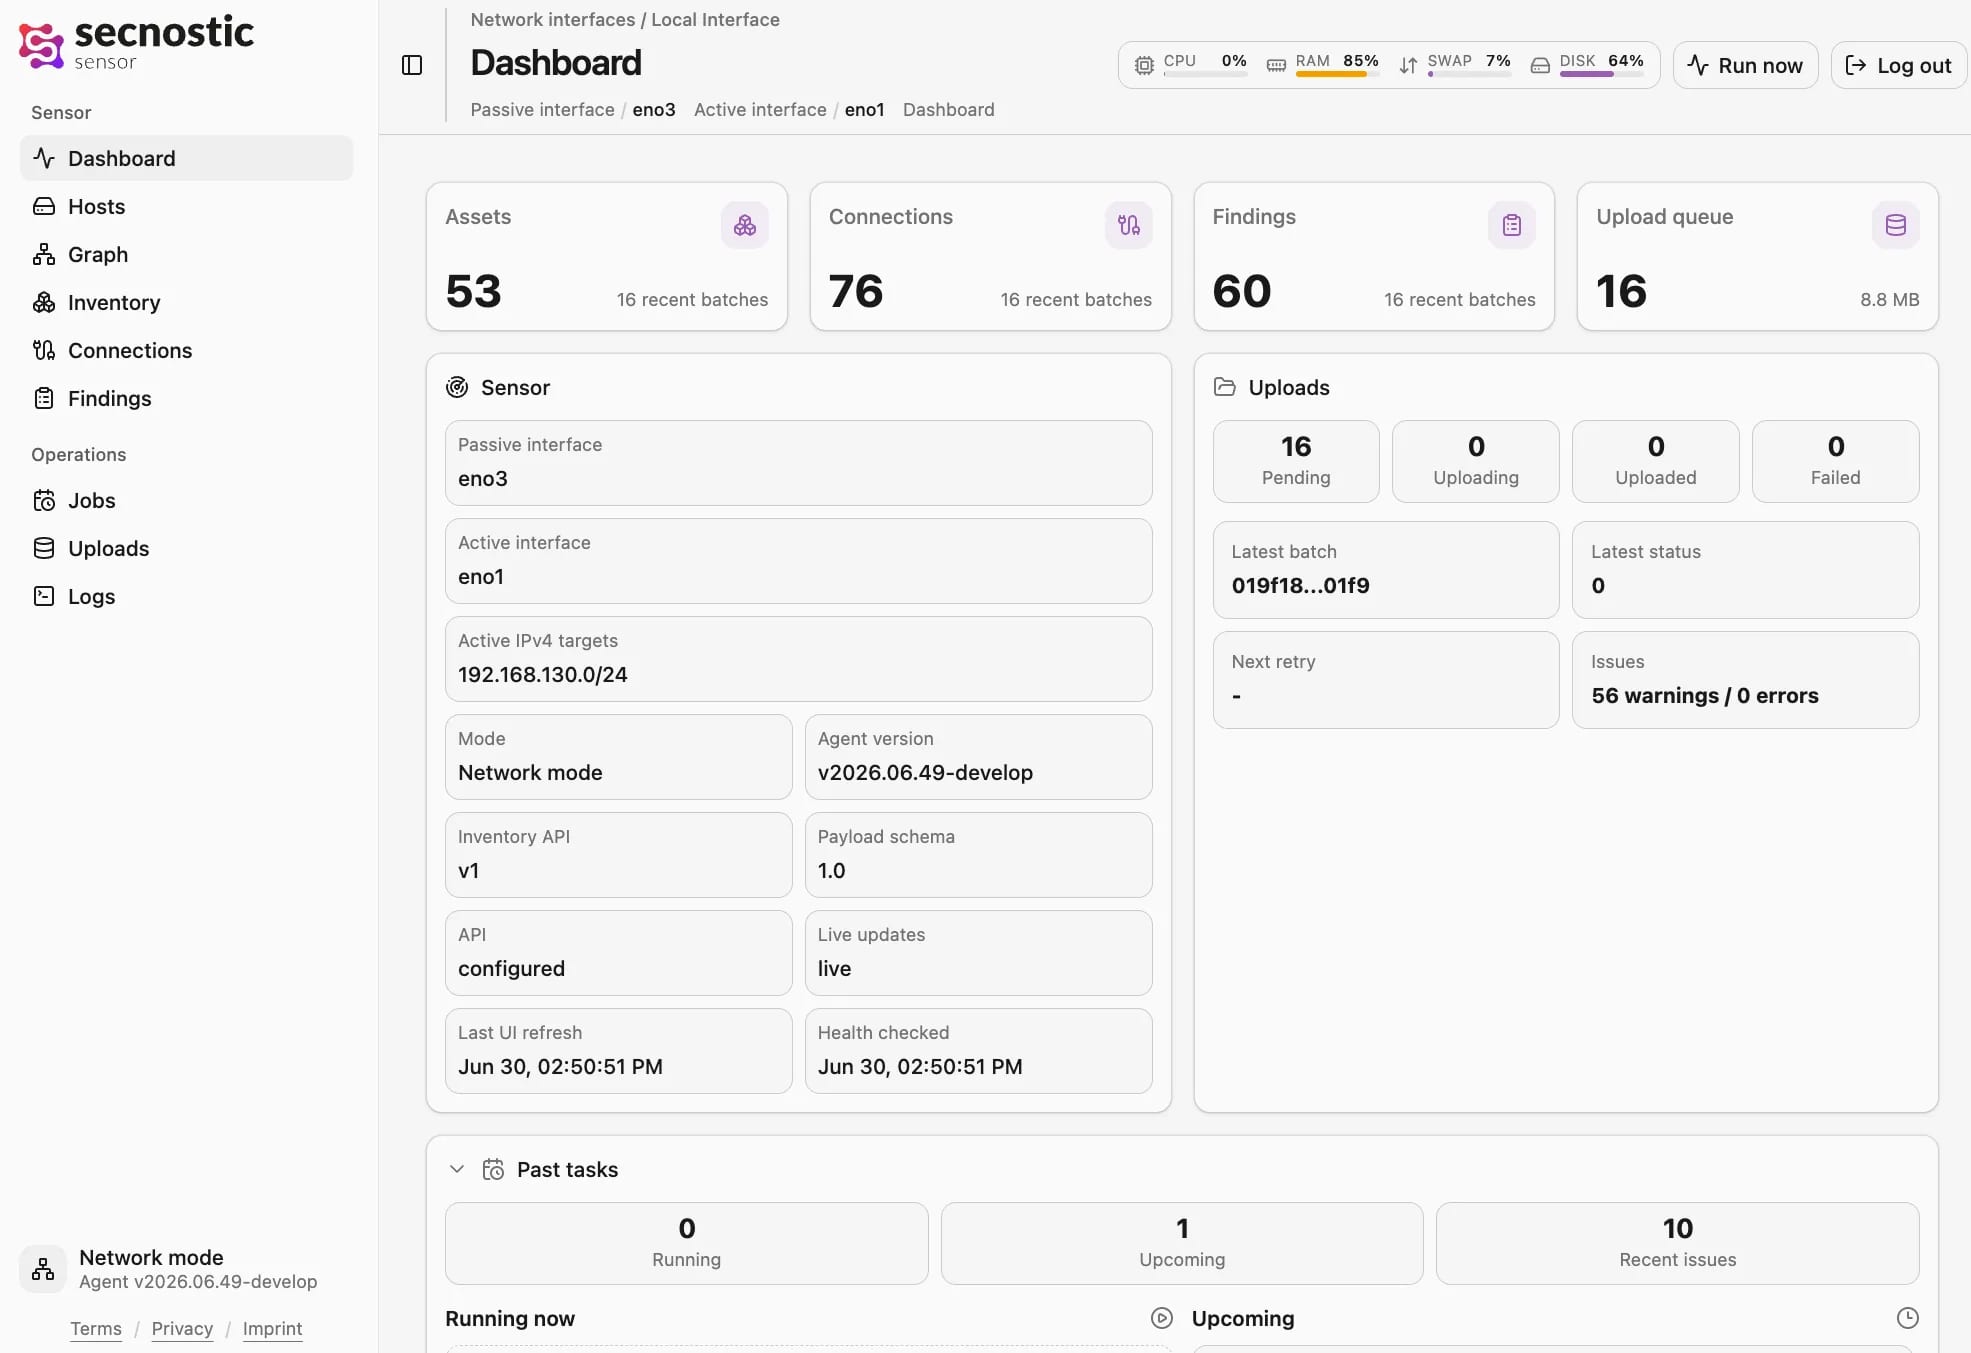Click the Log out button
Screen dimensions: 1971x1353
tap(1898, 65)
